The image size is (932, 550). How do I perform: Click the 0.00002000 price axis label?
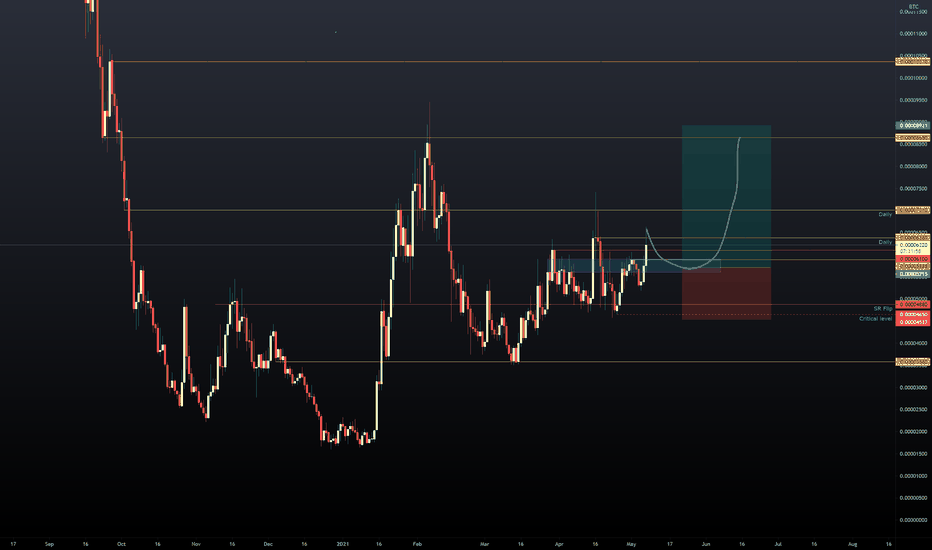coord(913,432)
